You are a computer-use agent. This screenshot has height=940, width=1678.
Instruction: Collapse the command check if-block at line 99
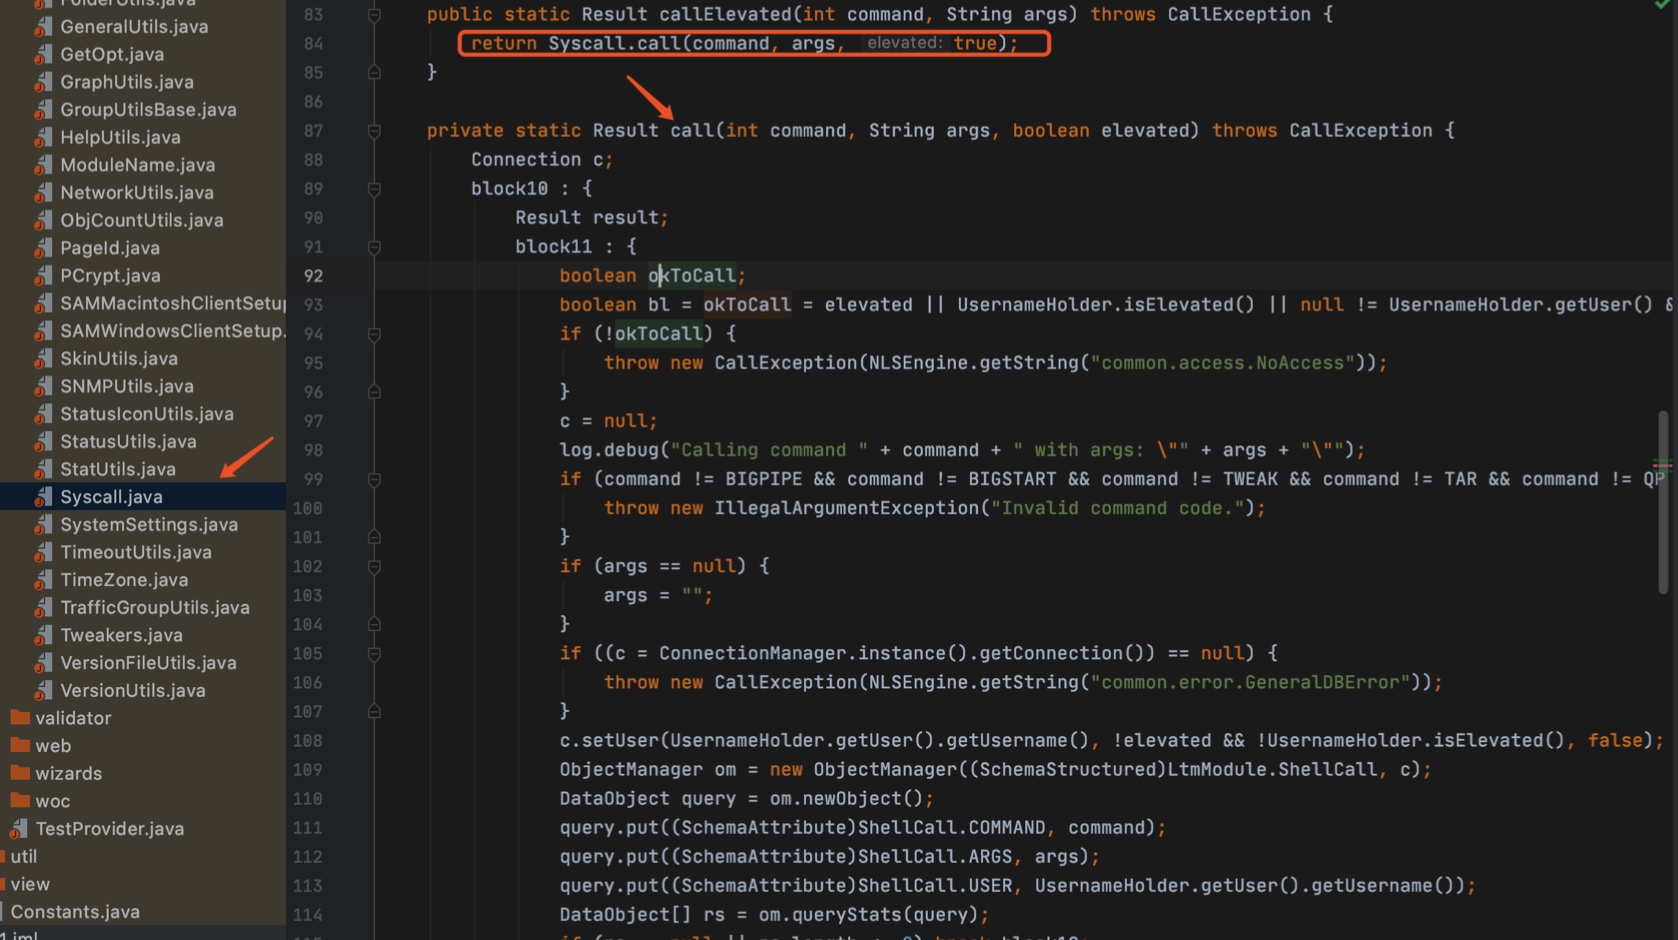(x=374, y=480)
